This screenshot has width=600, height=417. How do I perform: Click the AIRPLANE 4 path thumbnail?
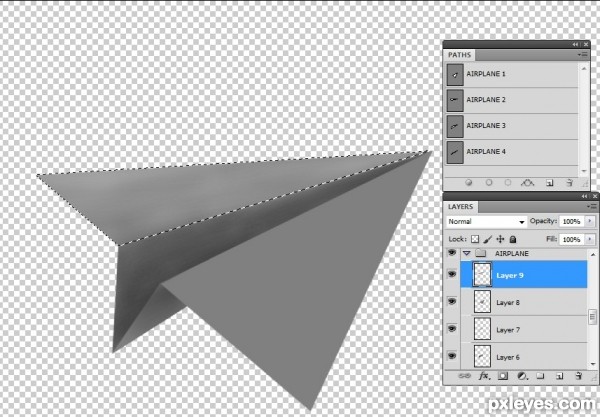pyautogui.click(x=455, y=152)
